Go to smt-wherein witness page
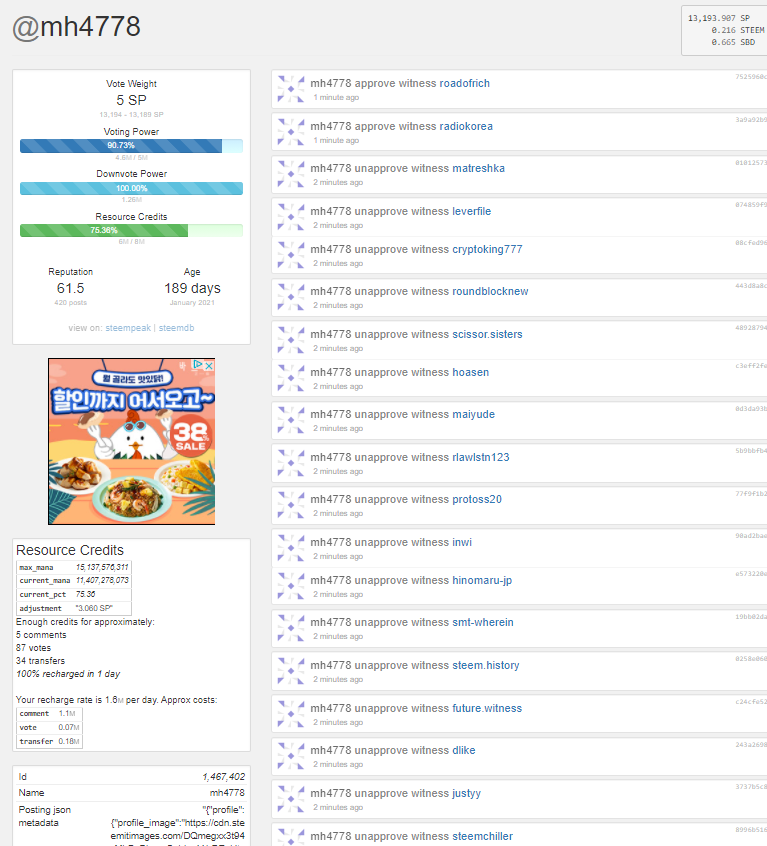The height and width of the screenshot is (846, 767). [483, 623]
